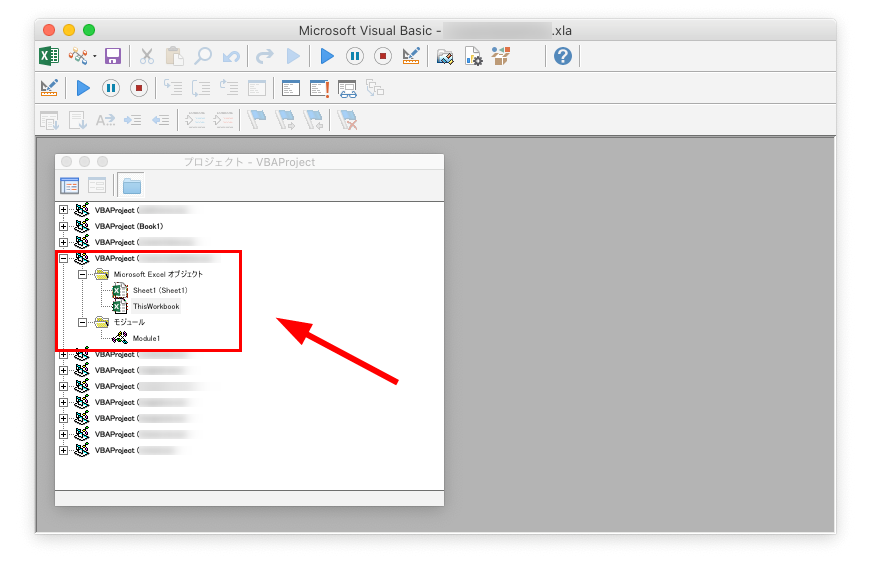Click the Comment Block icon
869x573 pixels.
point(195,120)
